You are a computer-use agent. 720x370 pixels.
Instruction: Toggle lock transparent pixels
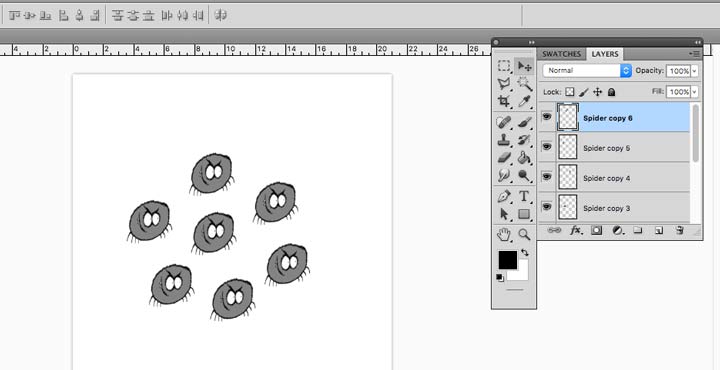tap(569, 92)
